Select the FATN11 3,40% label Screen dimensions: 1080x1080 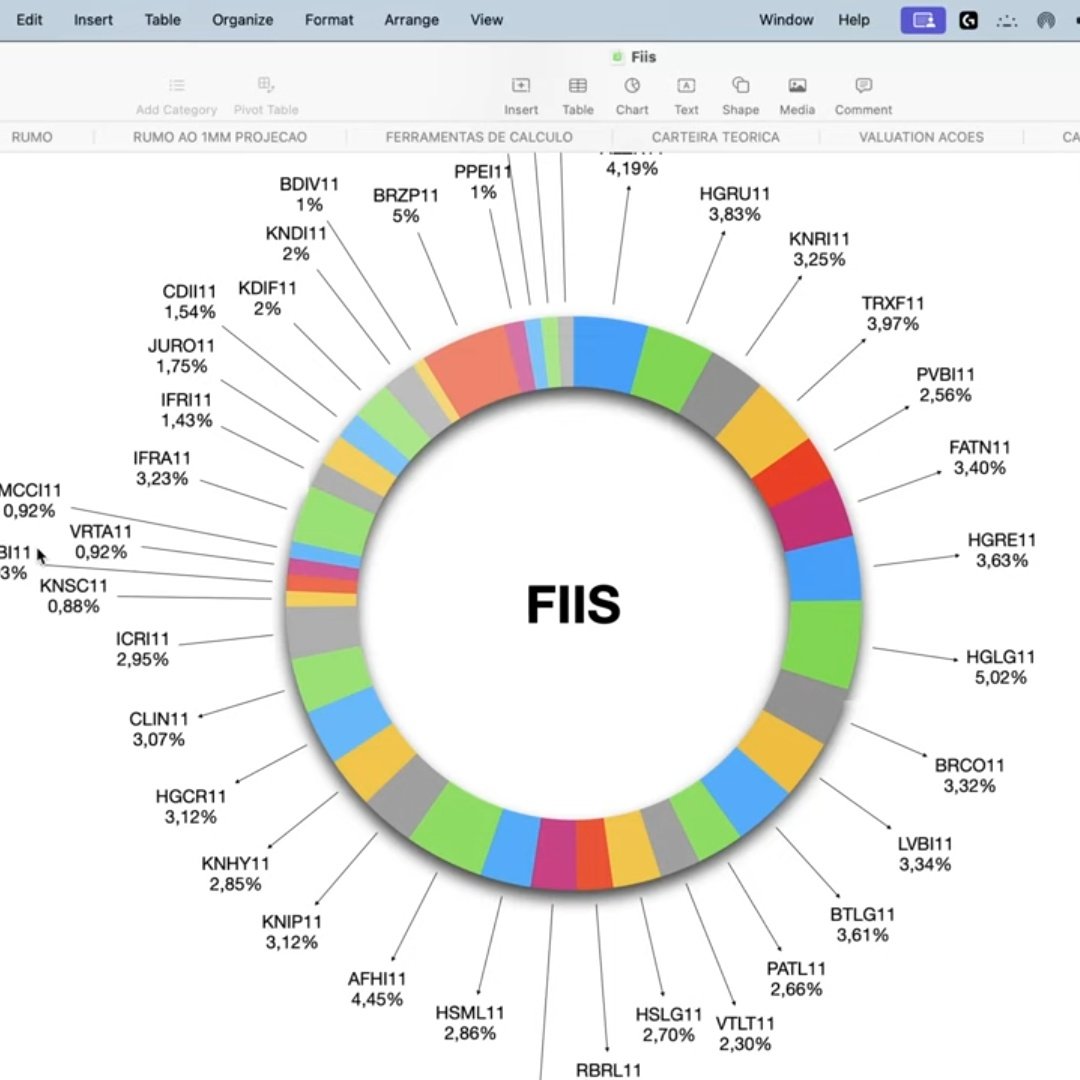point(979,457)
